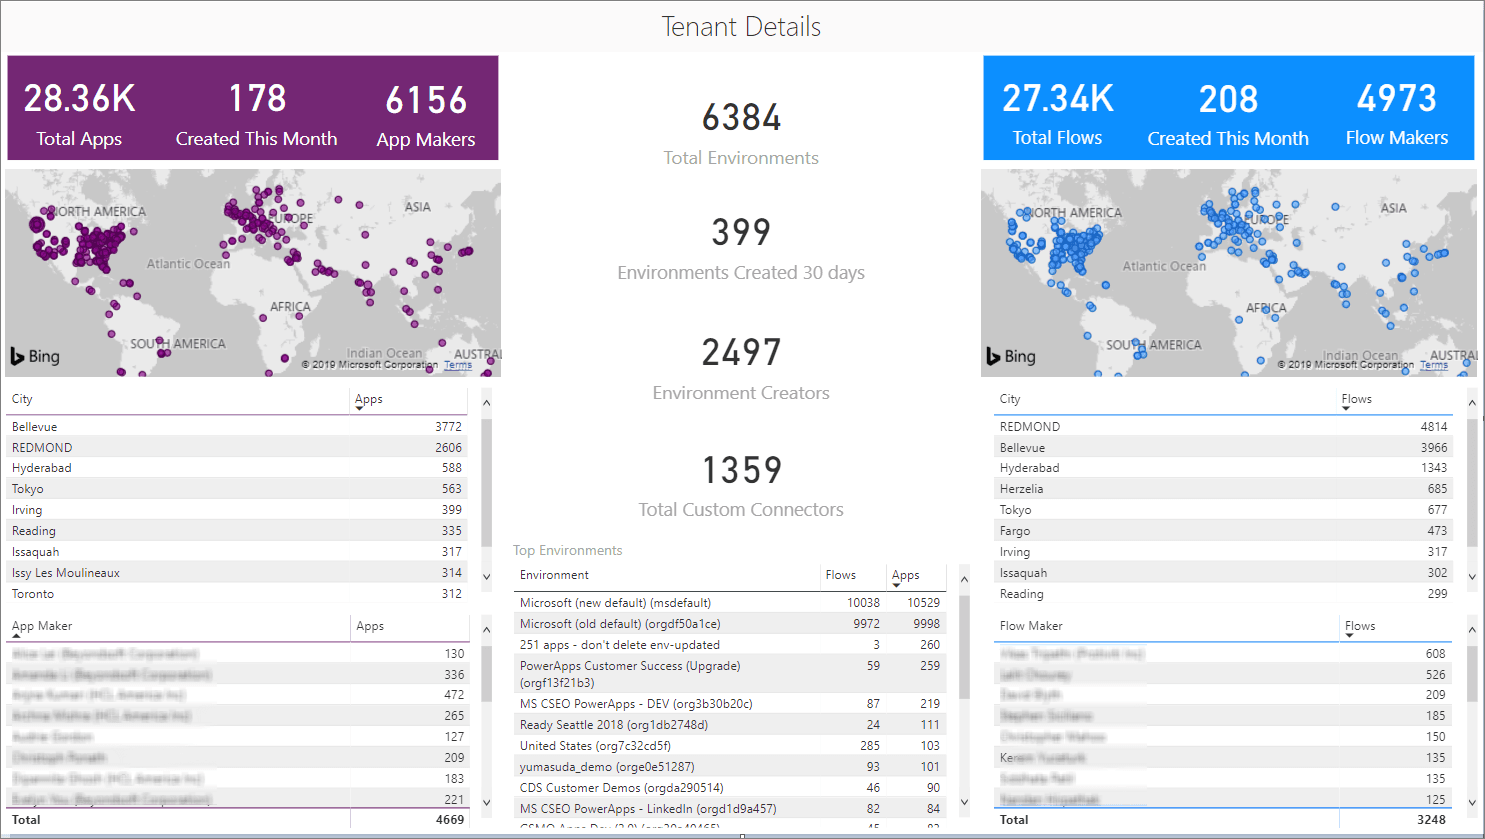Sort Top Environments by the Apps column
Screen dimensions: 1485x839
[905, 575]
